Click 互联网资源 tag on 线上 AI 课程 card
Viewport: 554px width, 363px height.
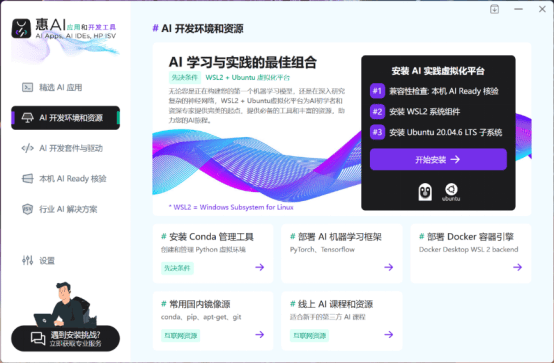pos(310,335)
